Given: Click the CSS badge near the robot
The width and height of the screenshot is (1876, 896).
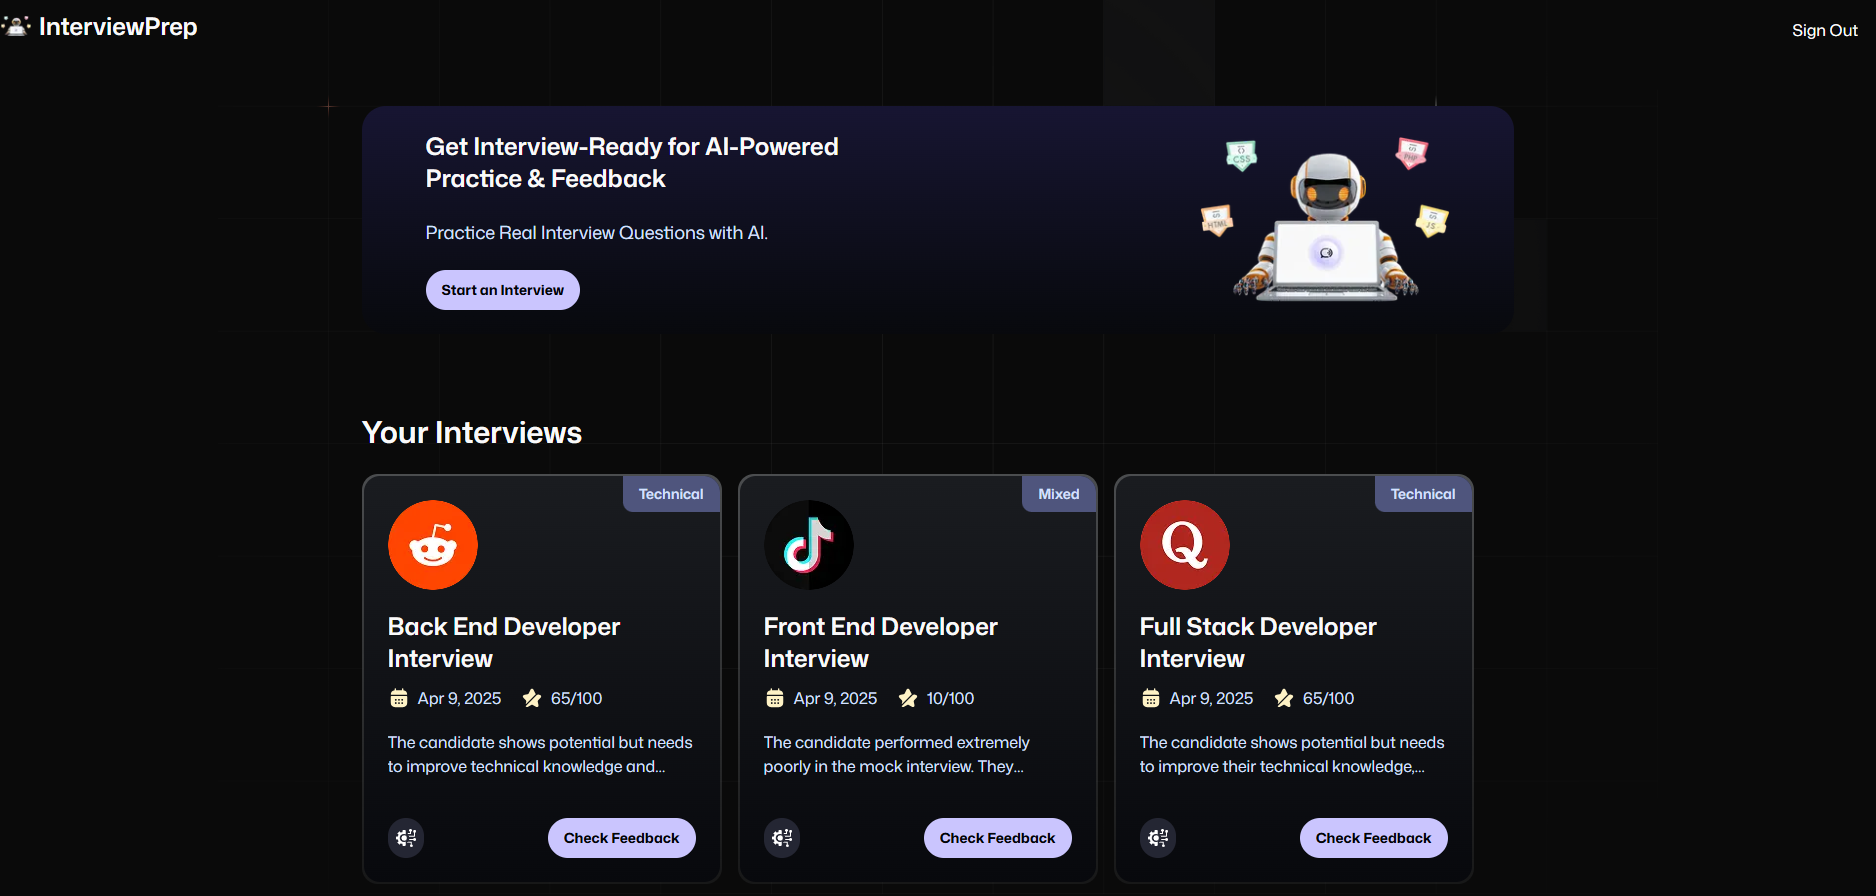Looking at the screenshot, I should click(x=1241, y=155).
